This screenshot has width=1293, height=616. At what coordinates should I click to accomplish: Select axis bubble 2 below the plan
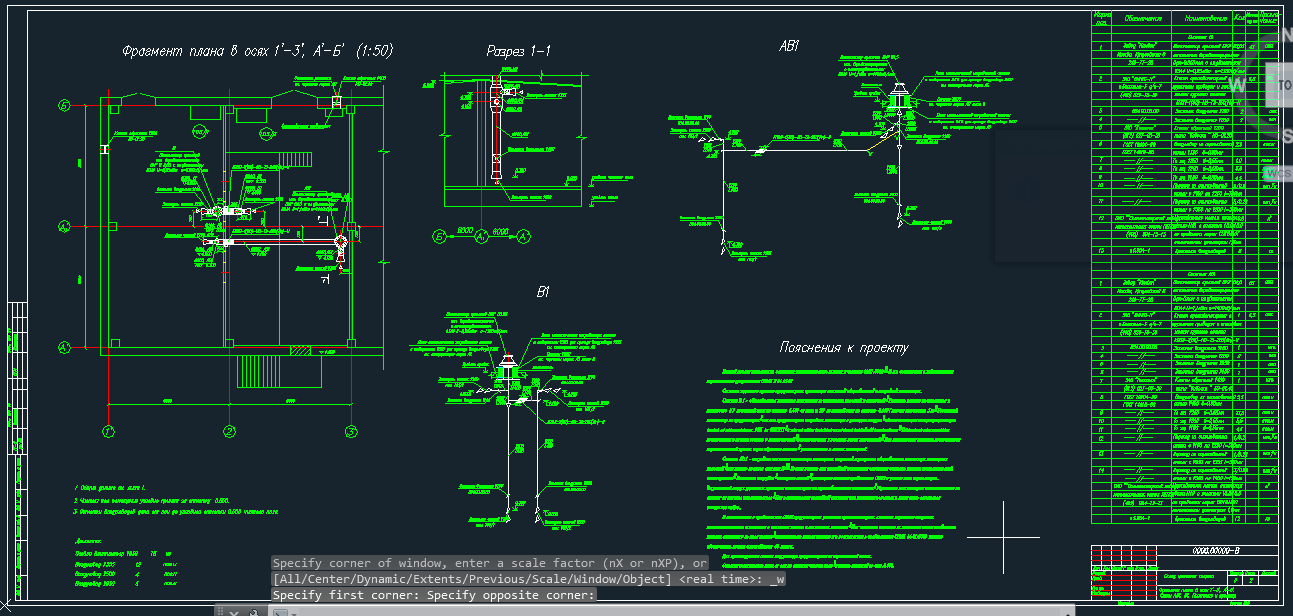pyautogui.click(x=229, y=431)
